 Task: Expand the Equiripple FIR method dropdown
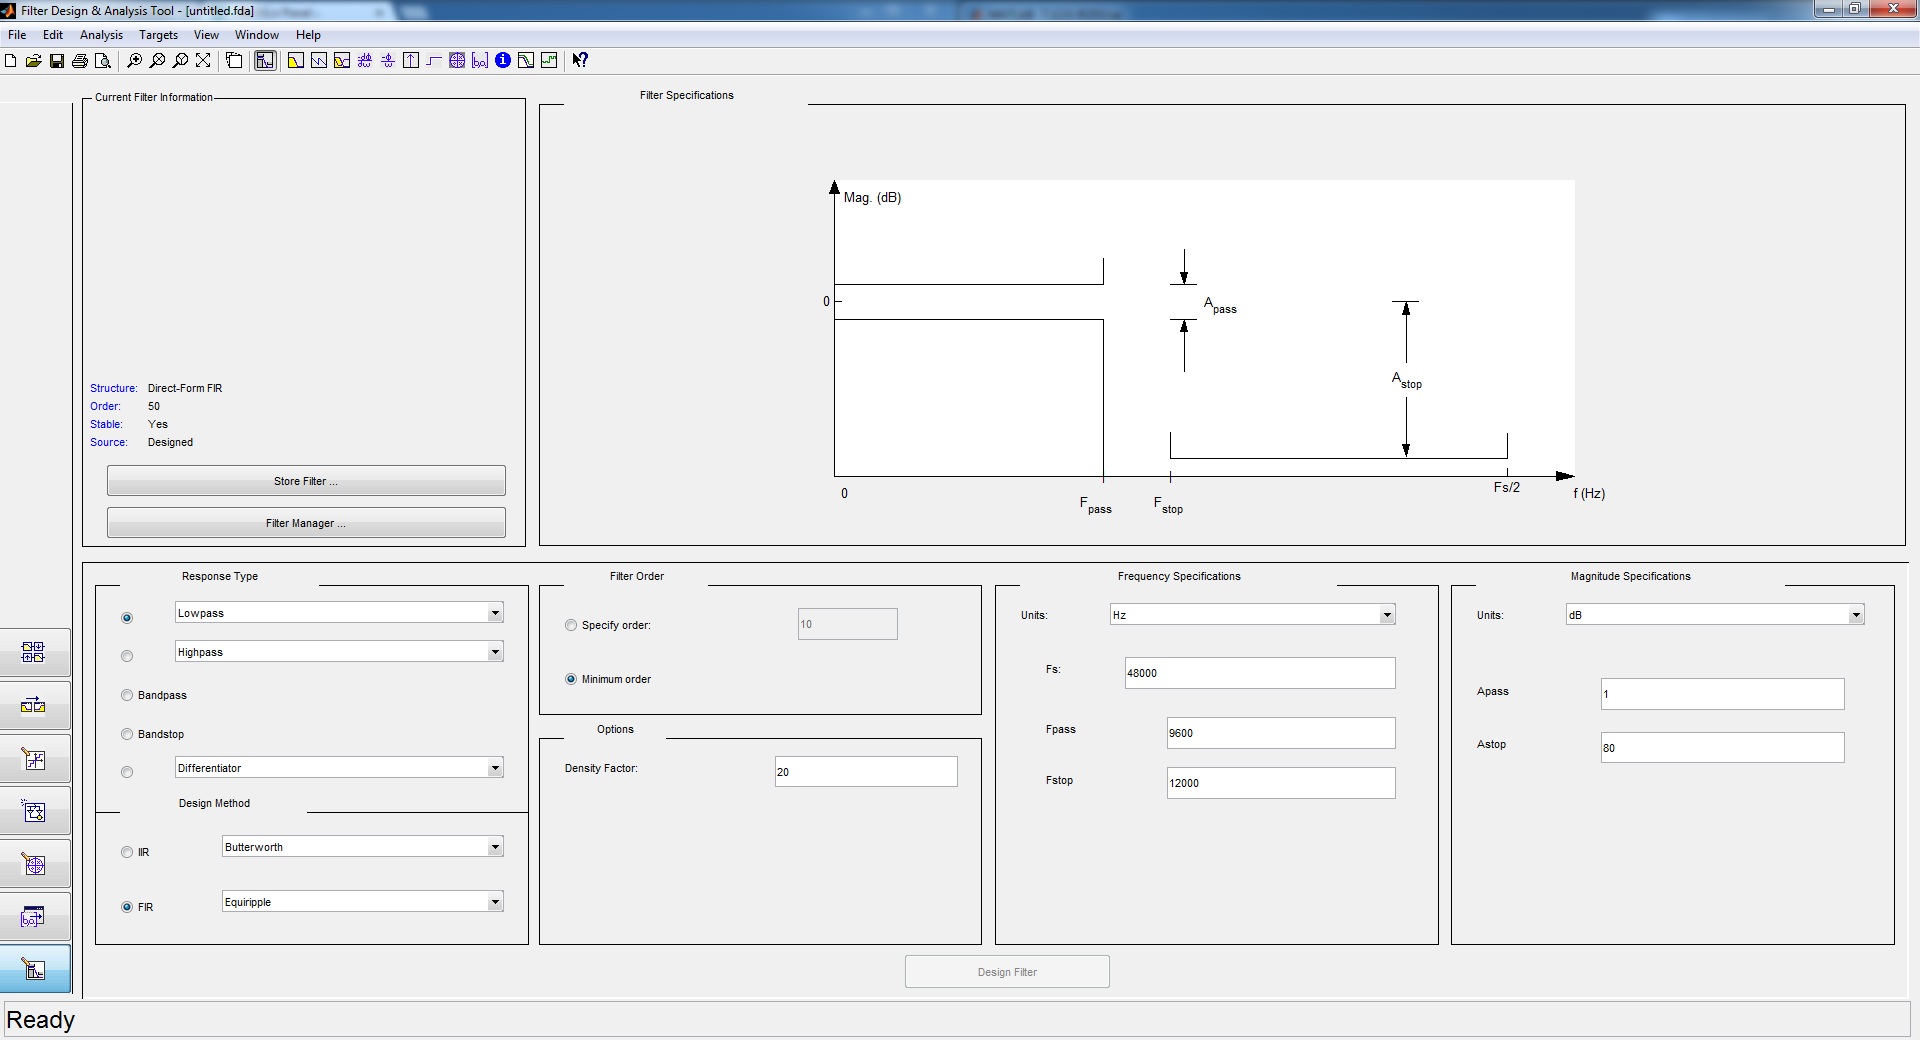495,902
